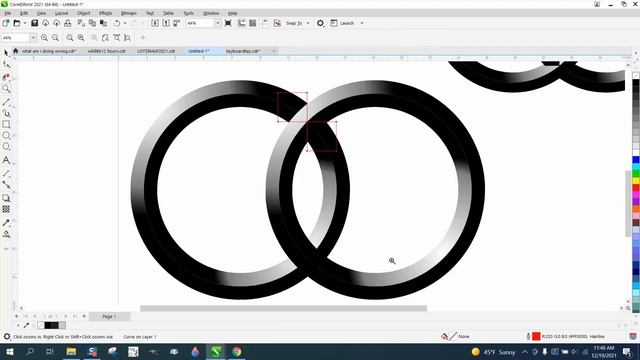This screenshot has height=360, width=640.
Task: Click the blue color swatch in palette
Action: (636, 160)
